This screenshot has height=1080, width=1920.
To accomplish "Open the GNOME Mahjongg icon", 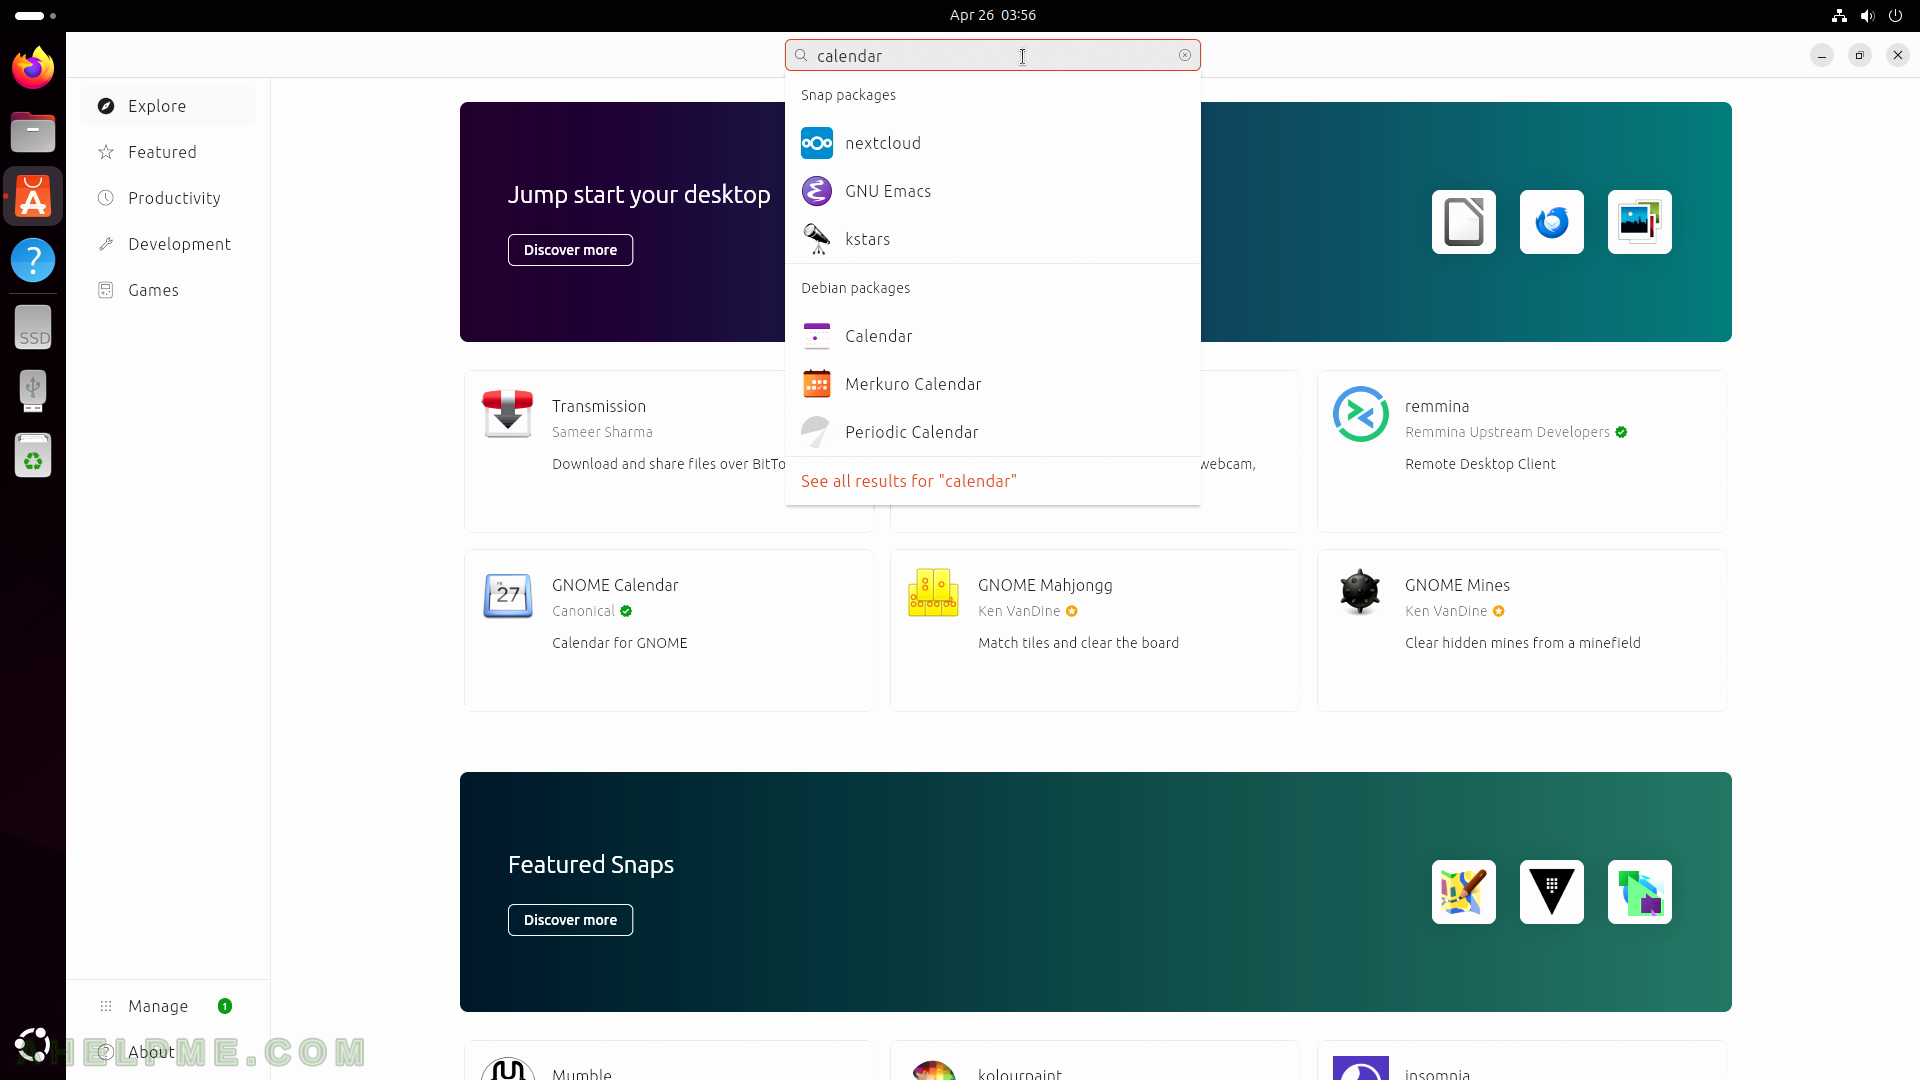I will [x=933, y=593].
